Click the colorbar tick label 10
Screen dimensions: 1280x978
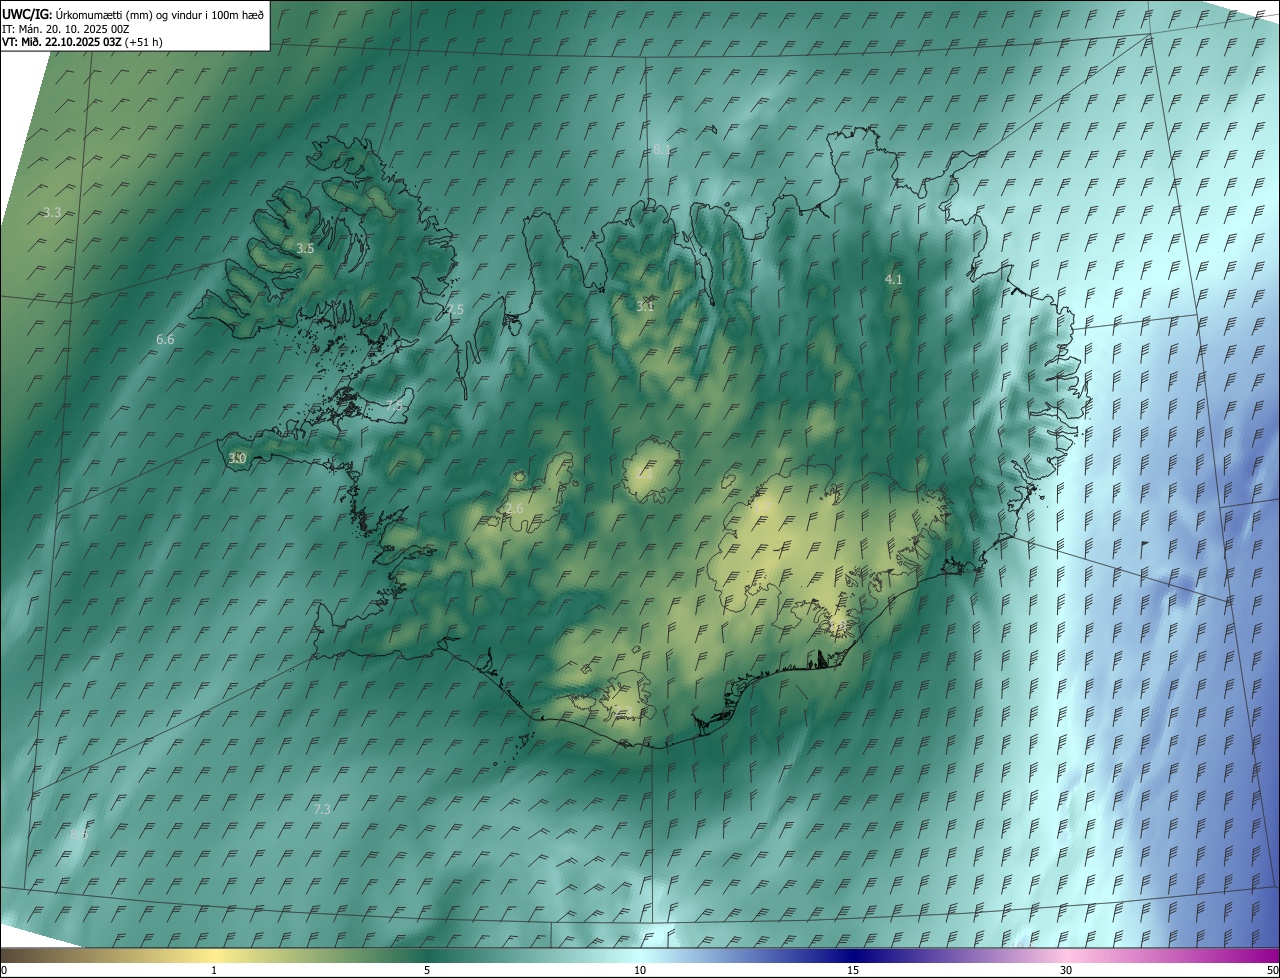[640, 971]
